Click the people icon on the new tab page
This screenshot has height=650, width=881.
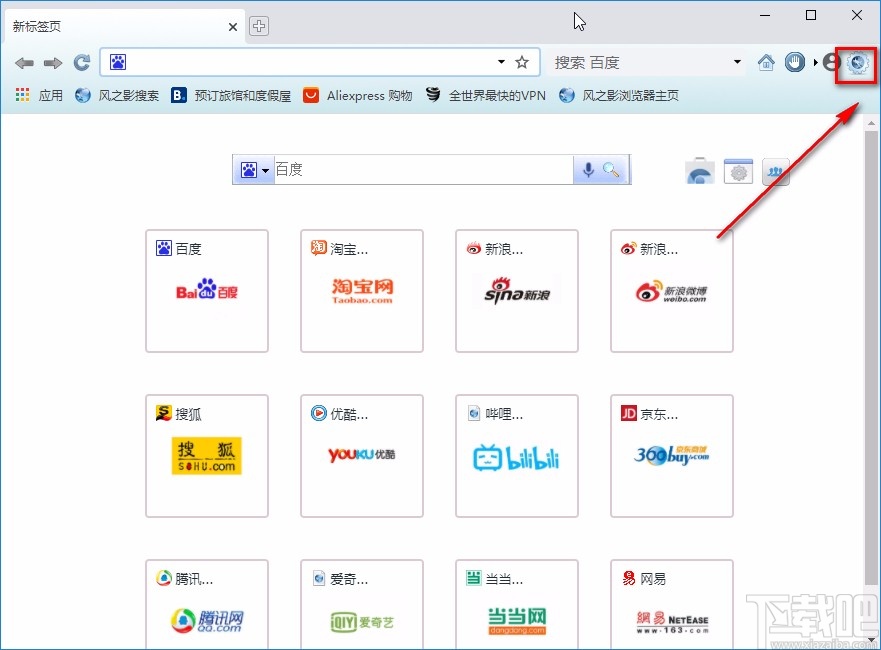[776, 170]
